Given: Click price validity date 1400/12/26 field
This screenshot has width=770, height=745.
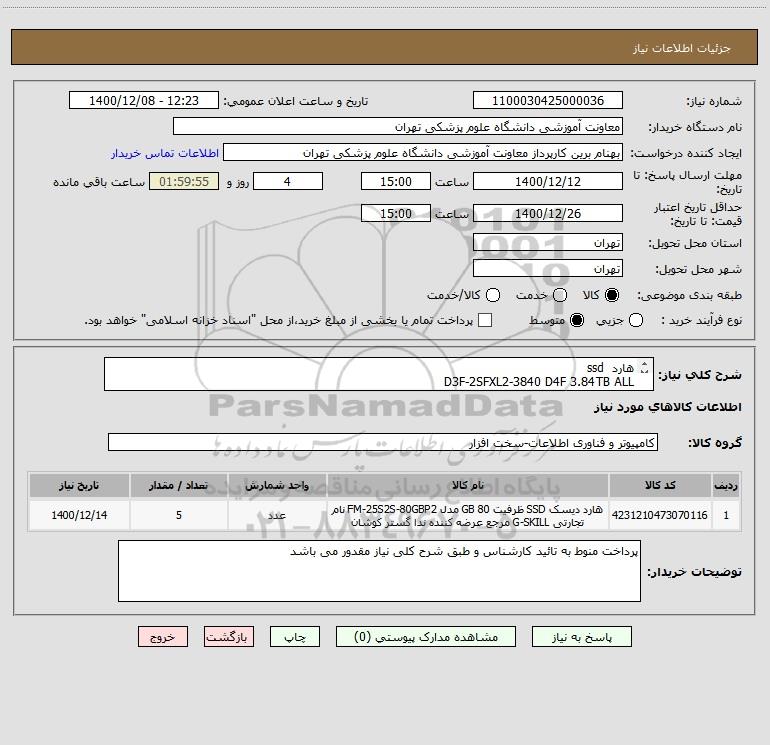Looking at the screenshot, I should pos(548,213).
